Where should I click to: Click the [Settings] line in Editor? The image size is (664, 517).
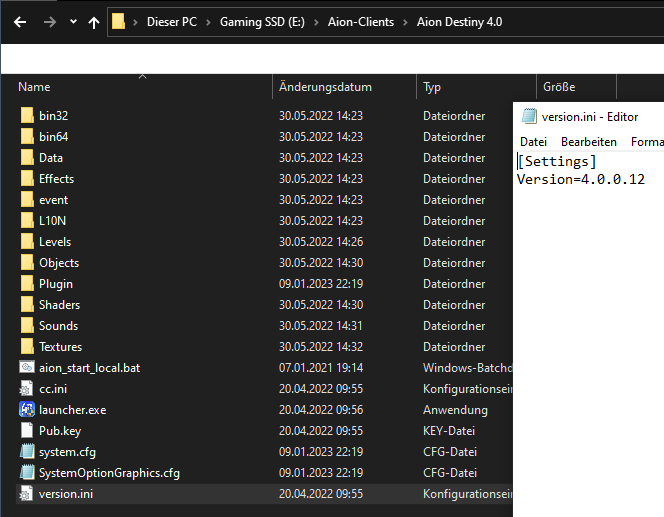(x=557, y=162)
